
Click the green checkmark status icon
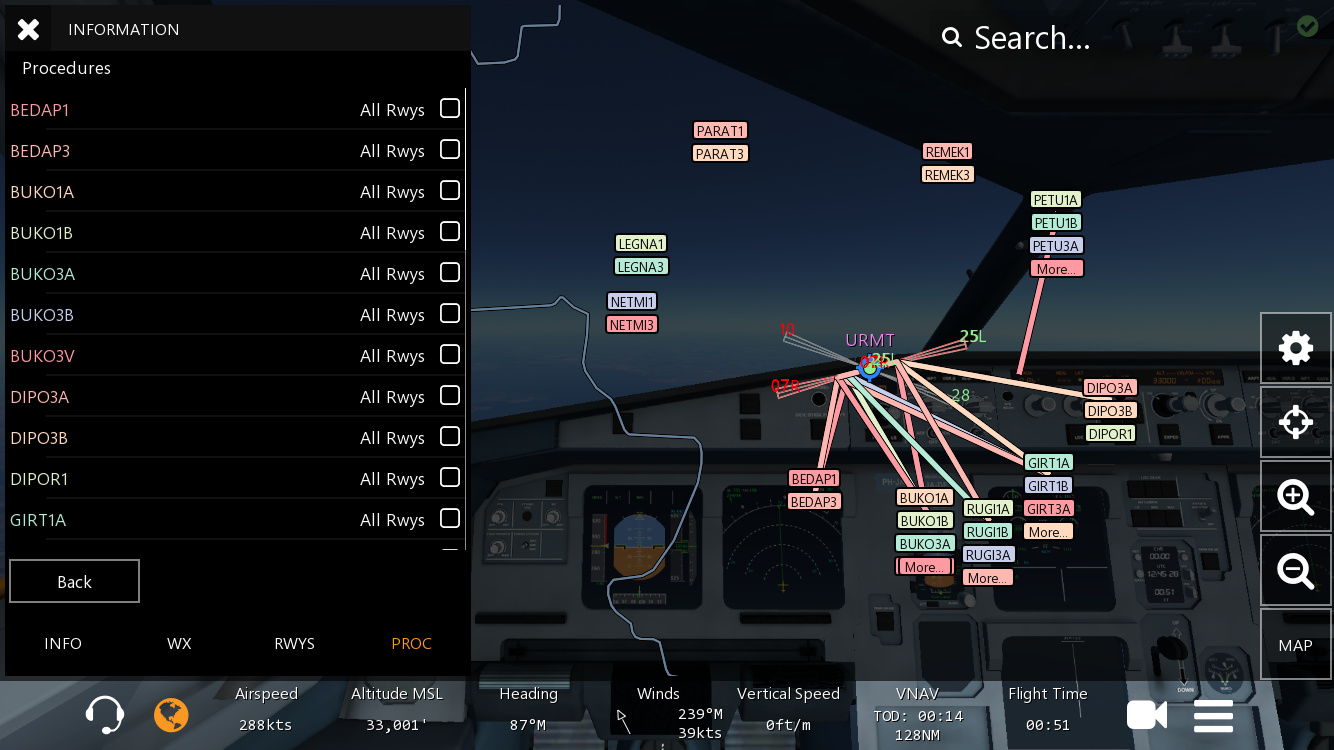point(1307,26)
